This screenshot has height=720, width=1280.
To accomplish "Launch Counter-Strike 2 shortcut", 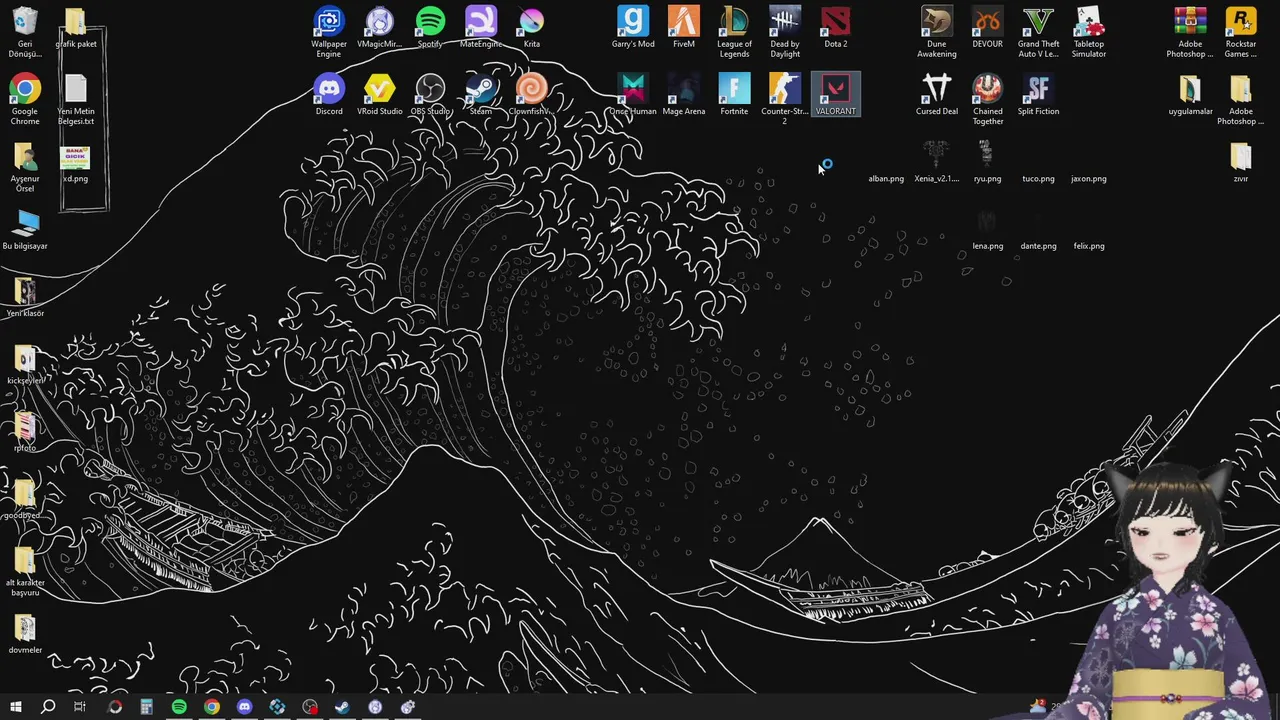I will 785,99.
